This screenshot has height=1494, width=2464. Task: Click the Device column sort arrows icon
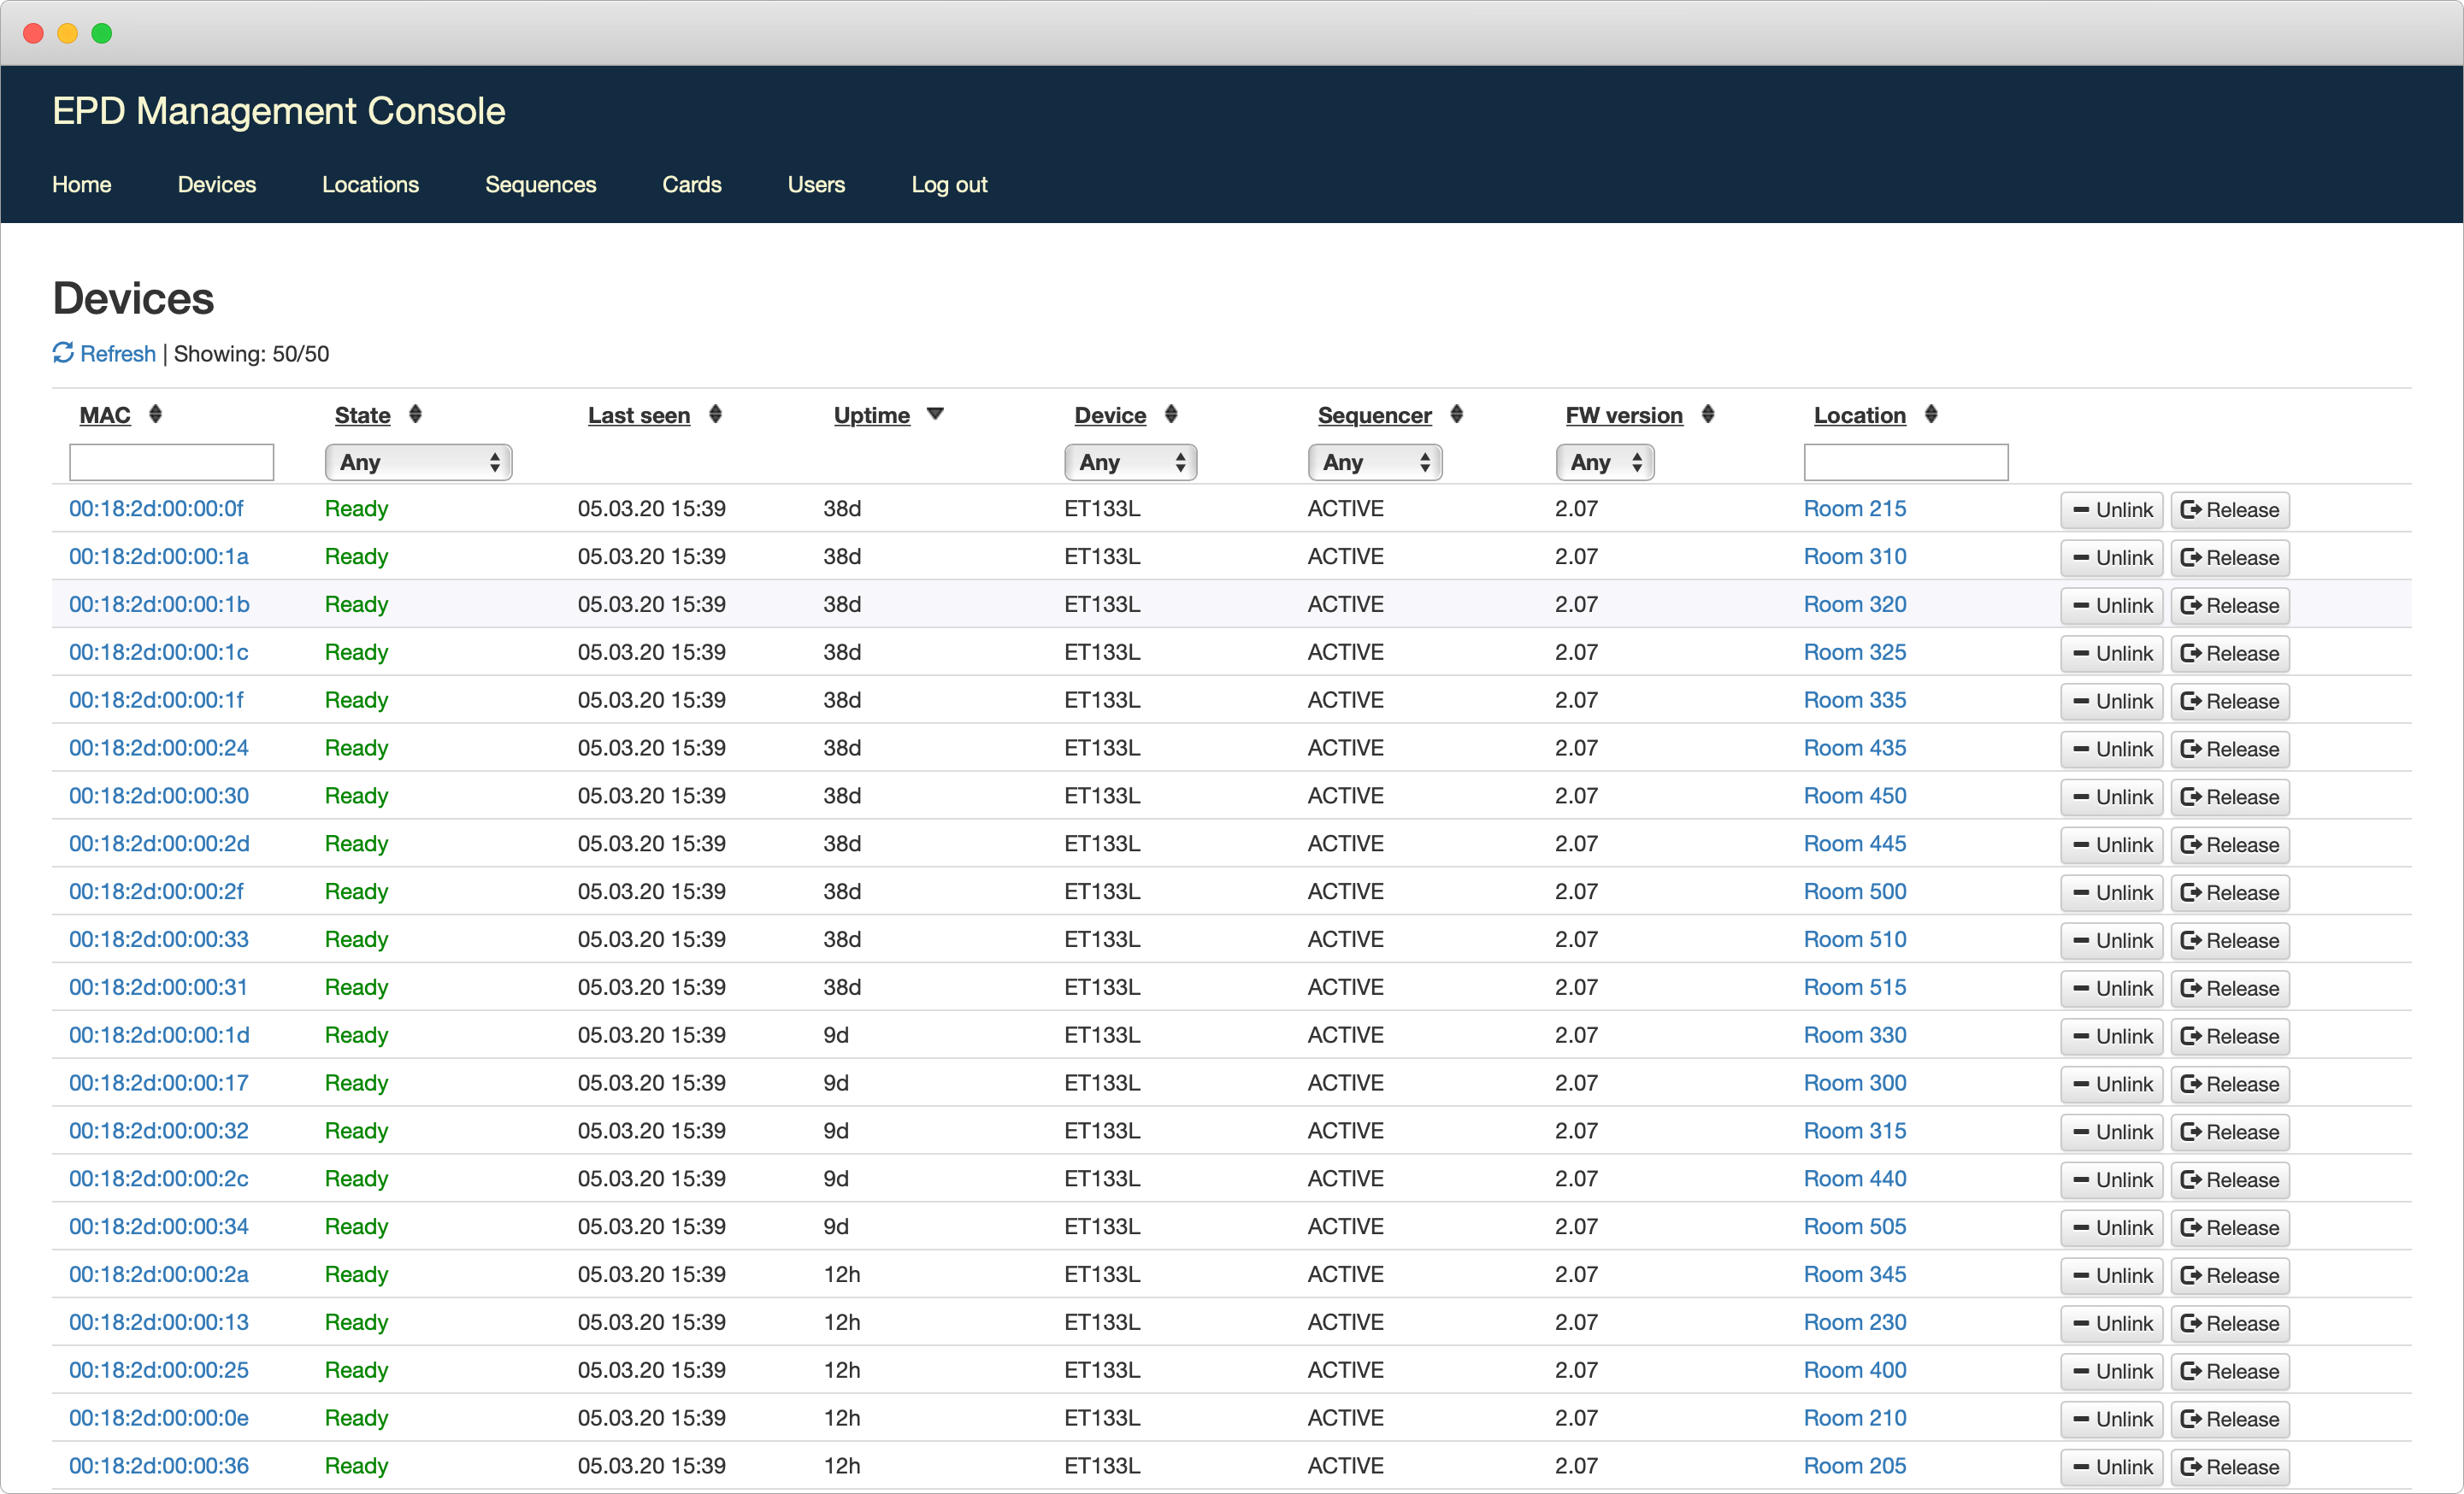click(x=1171, y=414)
